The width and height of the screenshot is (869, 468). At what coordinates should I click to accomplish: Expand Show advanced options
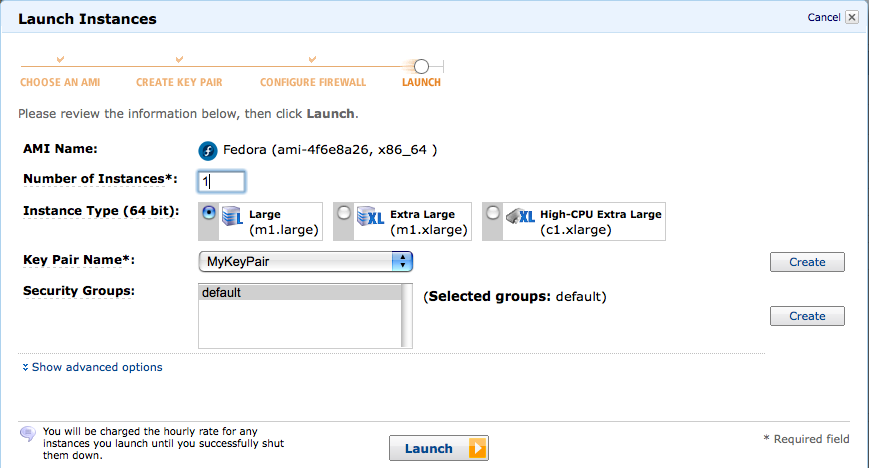(97, 367)
